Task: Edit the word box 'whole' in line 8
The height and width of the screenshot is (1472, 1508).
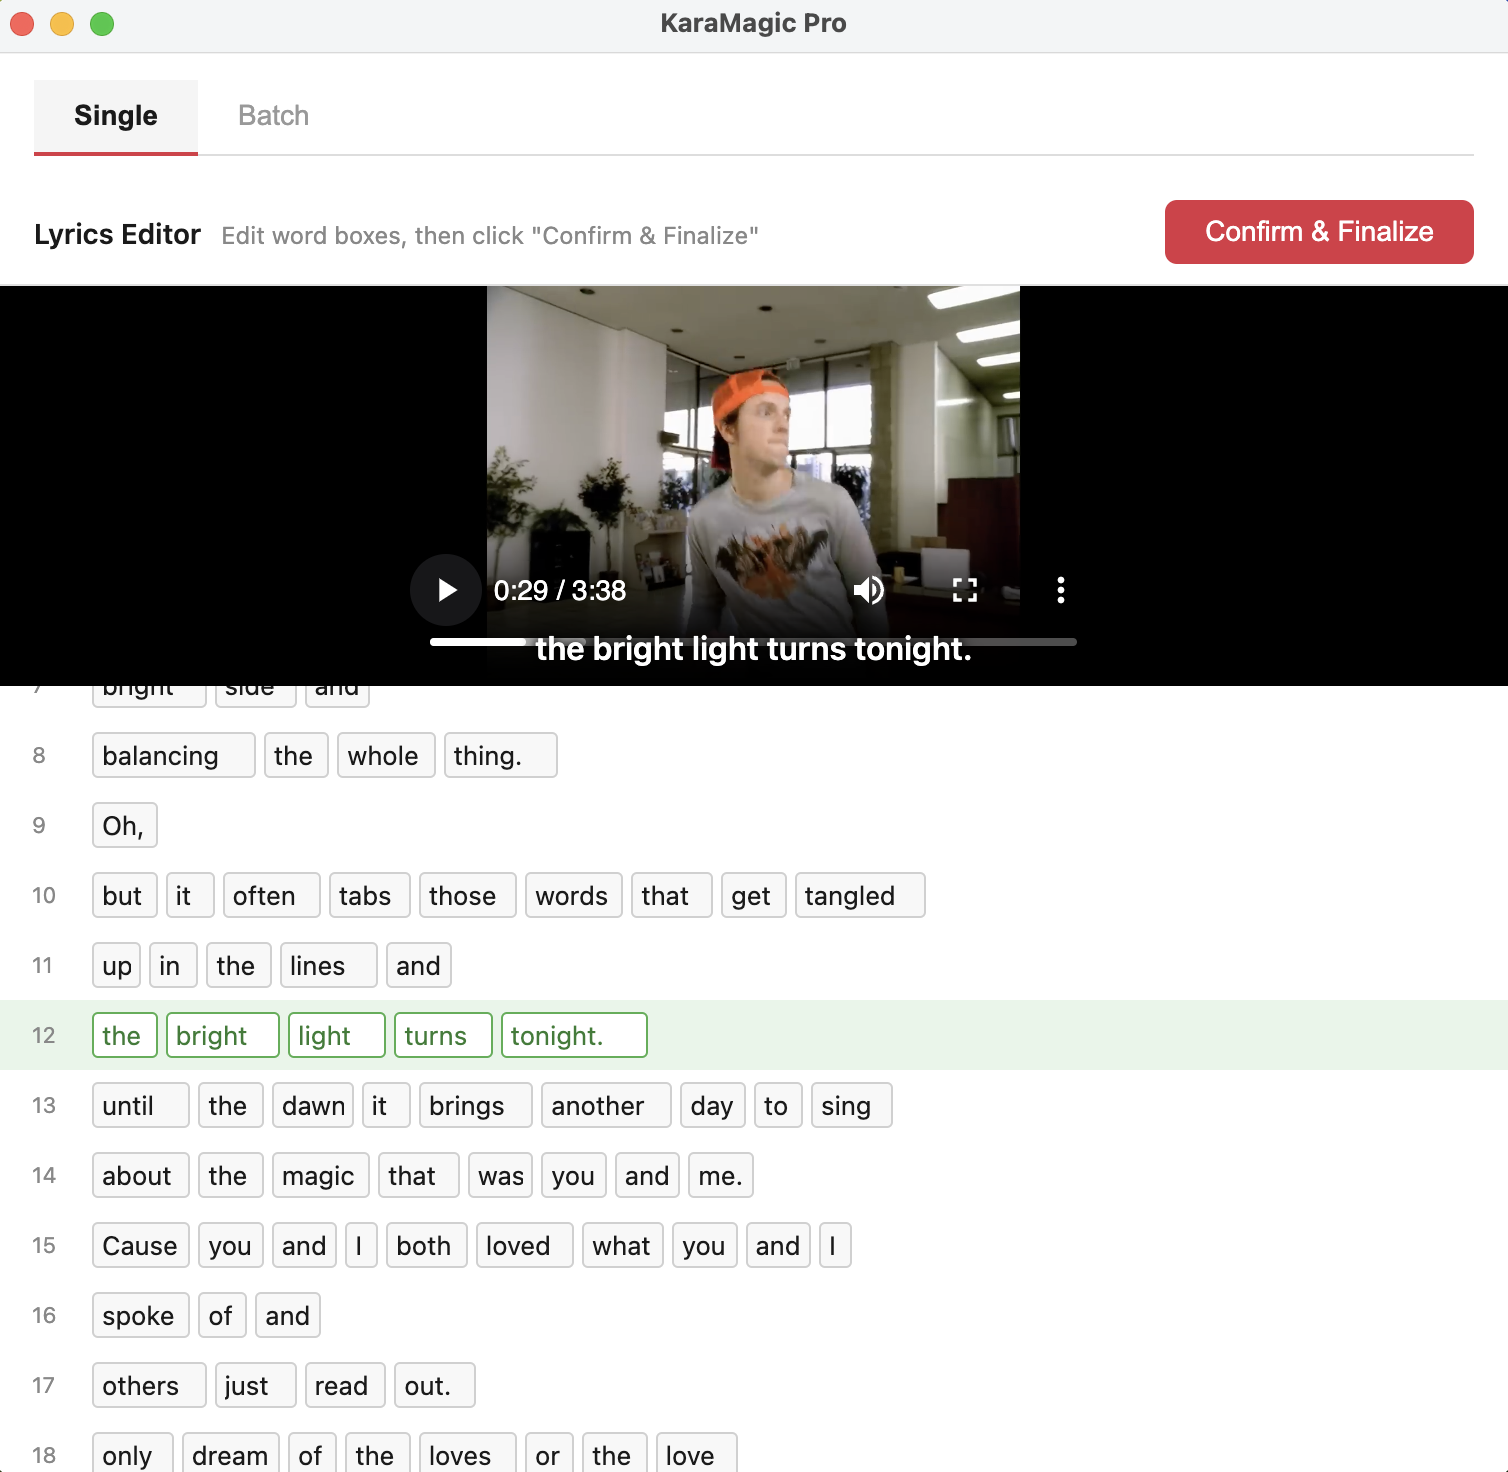Action: (386, 756)
